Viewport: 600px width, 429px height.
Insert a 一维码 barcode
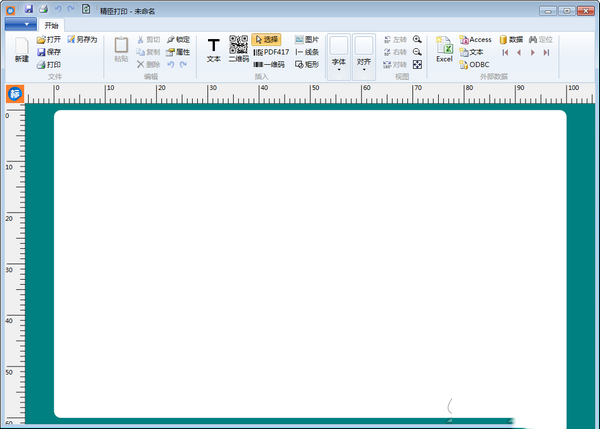(x=269, y=65)
